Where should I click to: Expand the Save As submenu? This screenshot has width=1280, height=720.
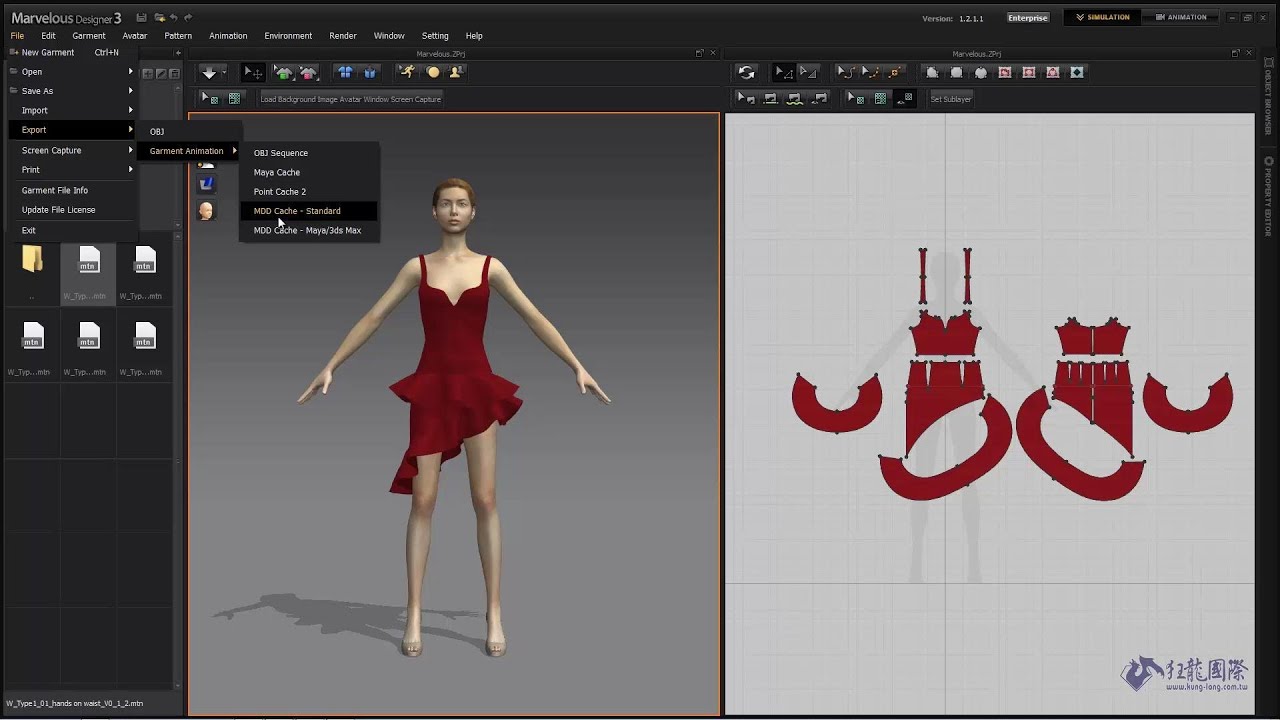[71, 91]
